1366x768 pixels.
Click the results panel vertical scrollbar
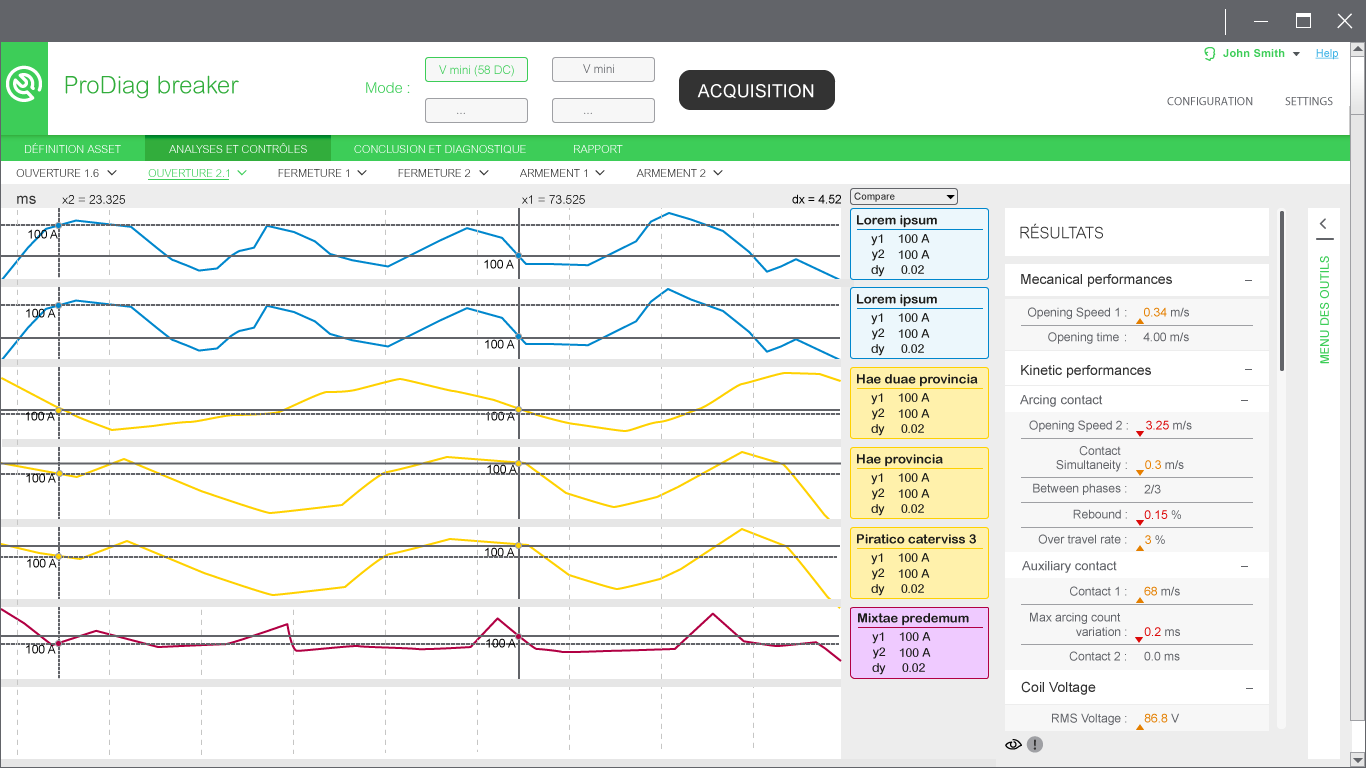[x=1281, y=291]
